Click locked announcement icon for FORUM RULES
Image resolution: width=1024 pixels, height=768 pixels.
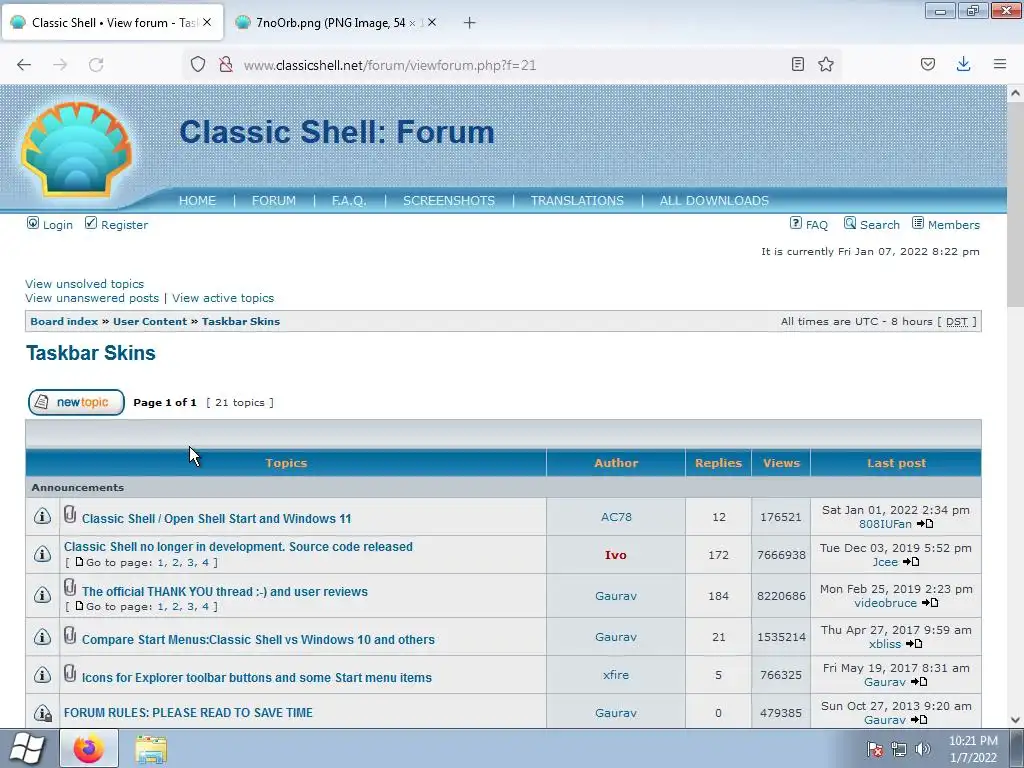[42, 712]
